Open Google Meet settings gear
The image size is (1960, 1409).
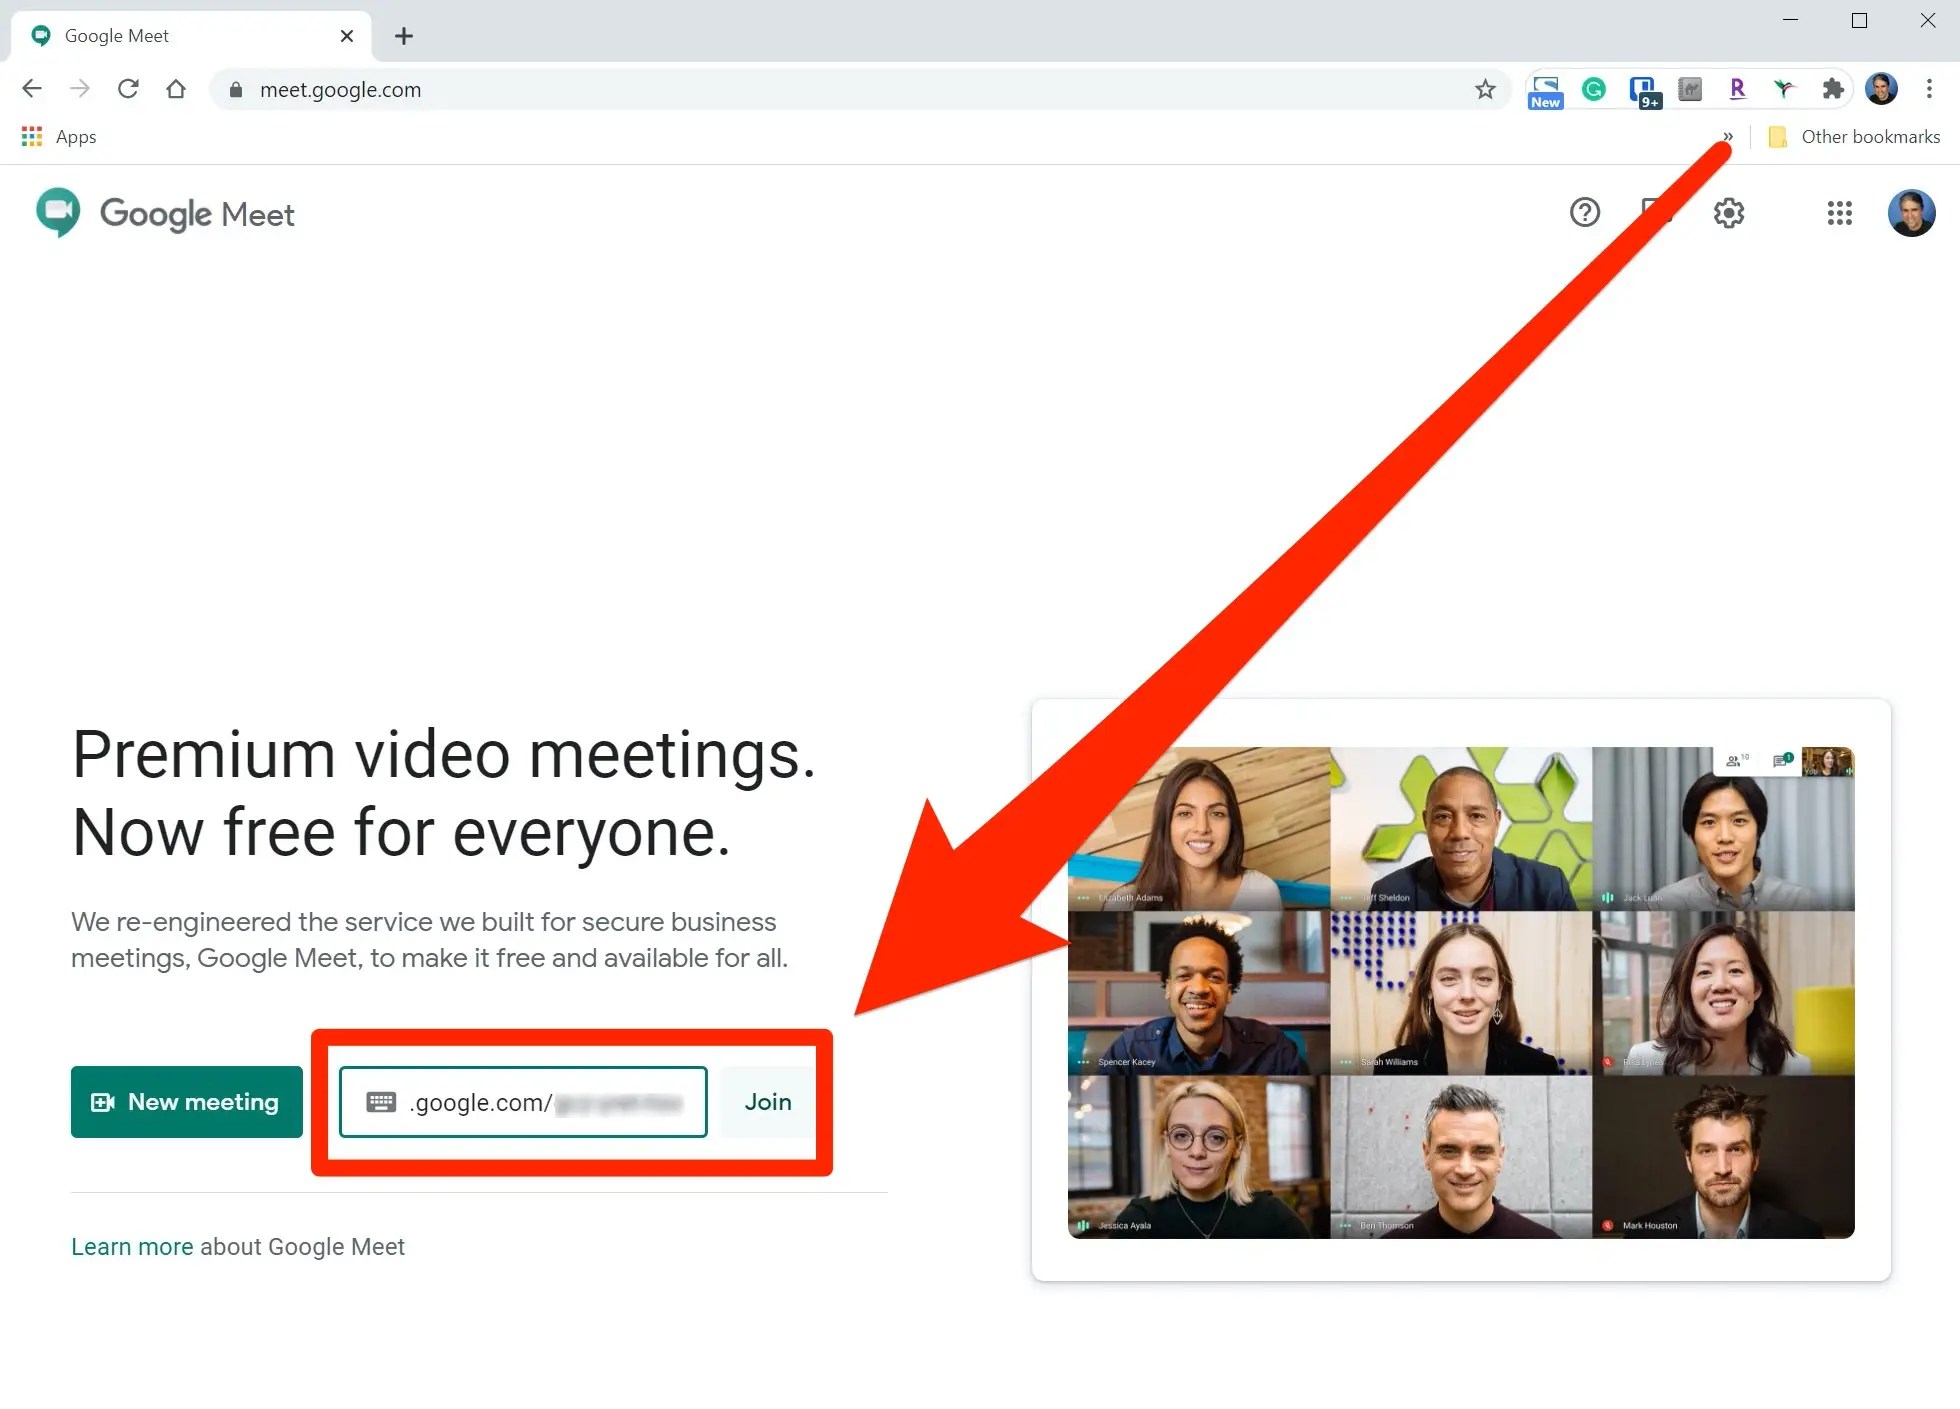pos(1728,212)
